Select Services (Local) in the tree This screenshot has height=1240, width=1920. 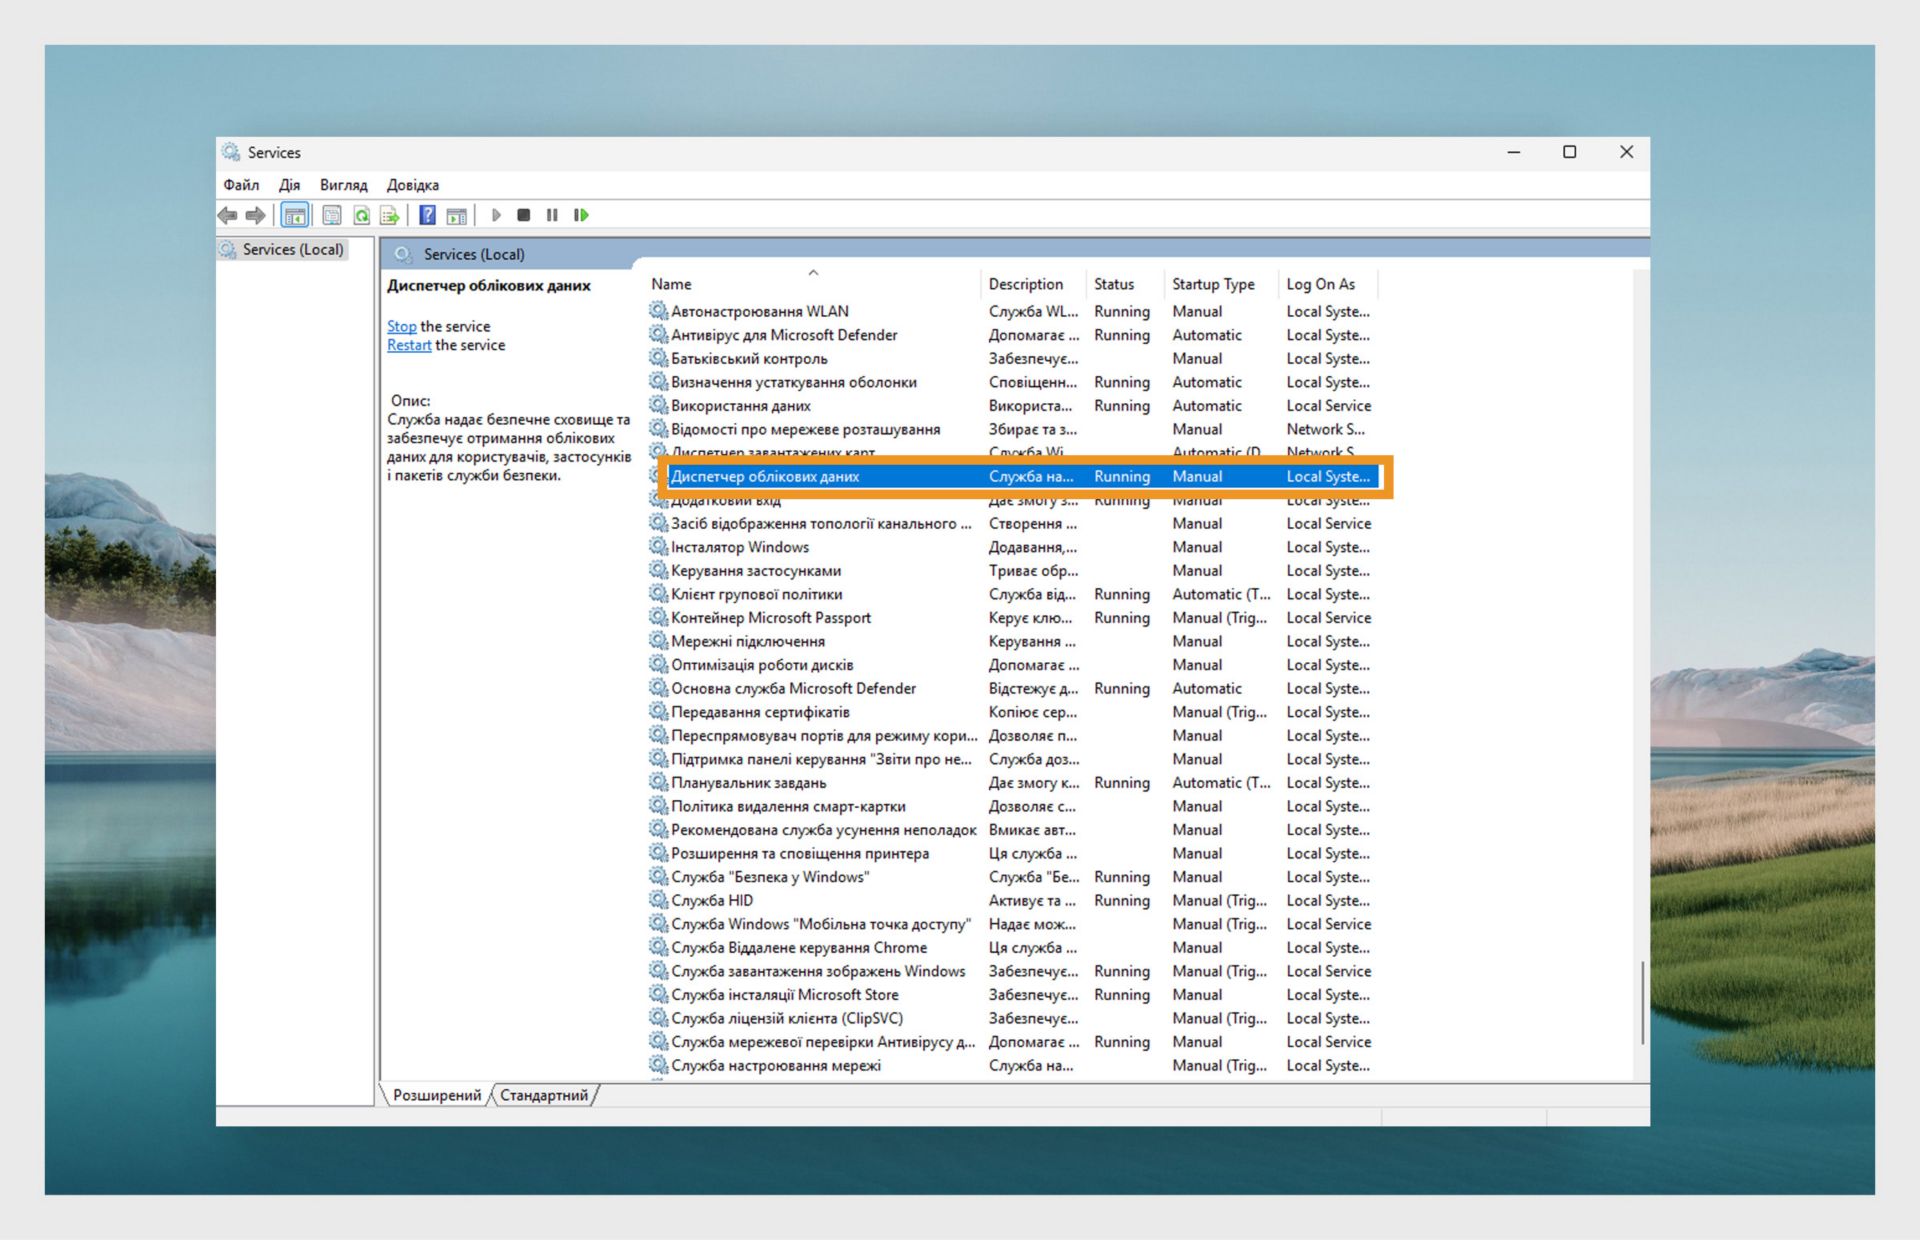click(292, 250)
